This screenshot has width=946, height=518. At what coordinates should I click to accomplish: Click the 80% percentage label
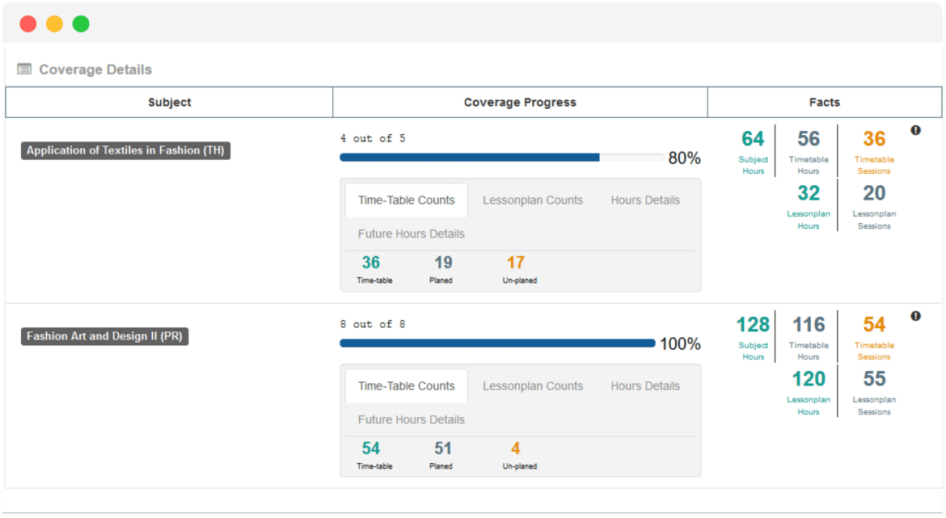point(684,158)
